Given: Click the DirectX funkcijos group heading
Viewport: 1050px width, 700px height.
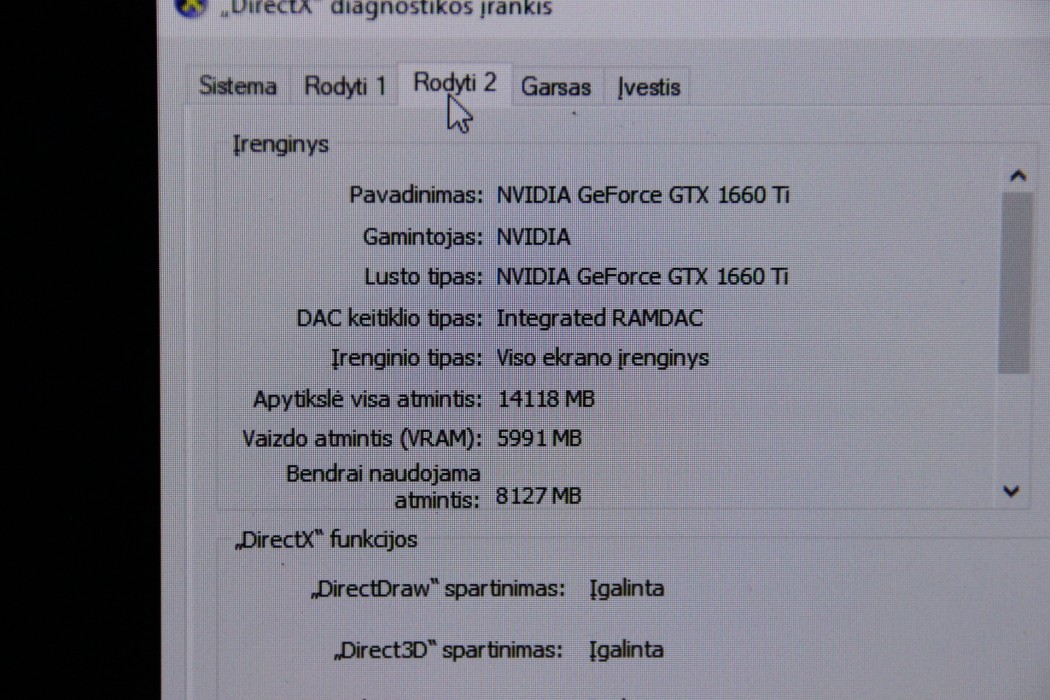Looking at the screenshot, I should coord(326,540).
